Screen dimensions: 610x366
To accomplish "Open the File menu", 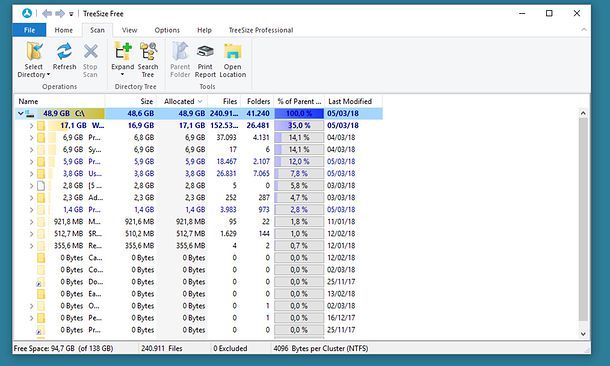I will (x=30, y=30).
